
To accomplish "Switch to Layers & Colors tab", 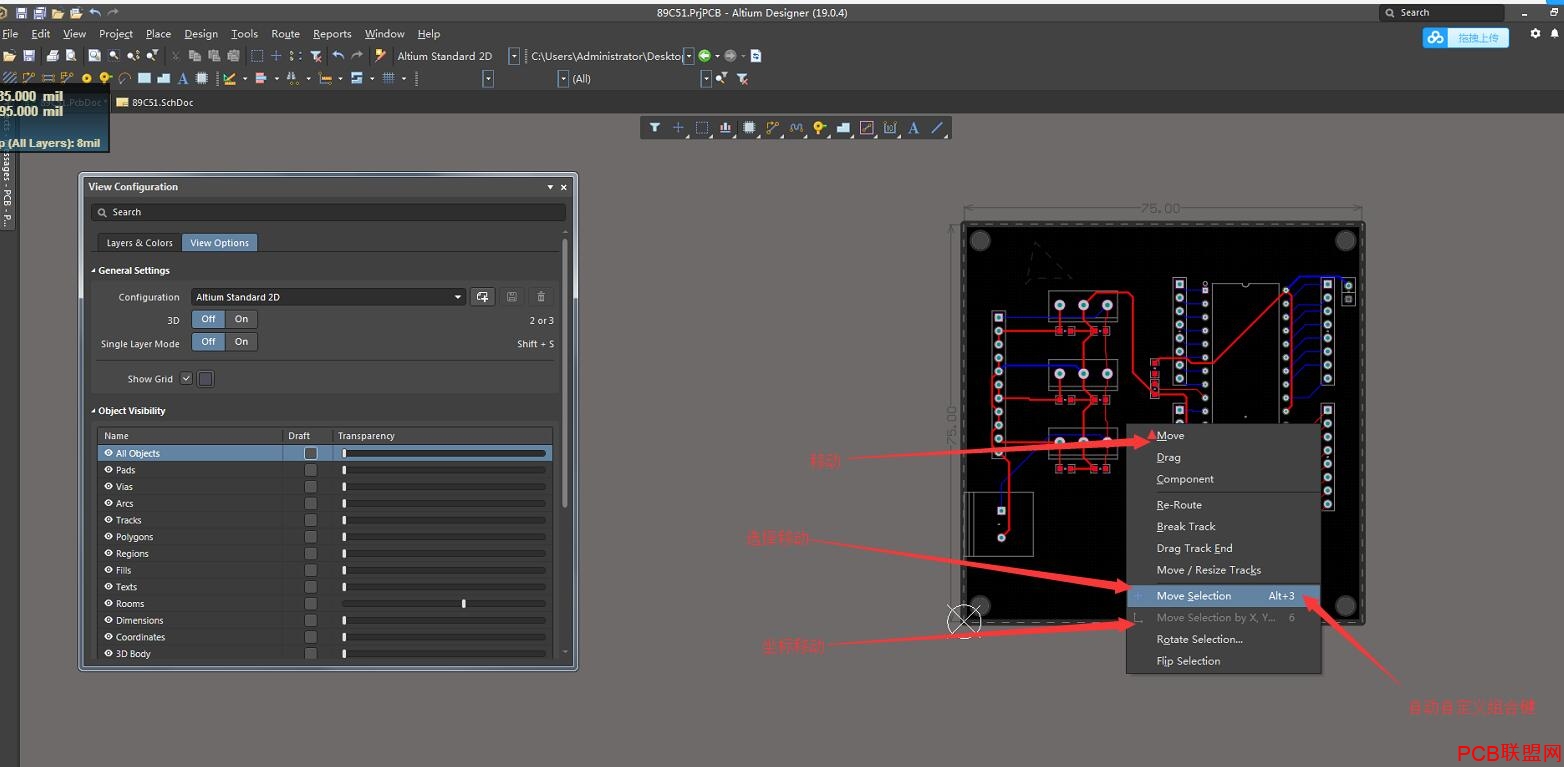I will 140,243.
